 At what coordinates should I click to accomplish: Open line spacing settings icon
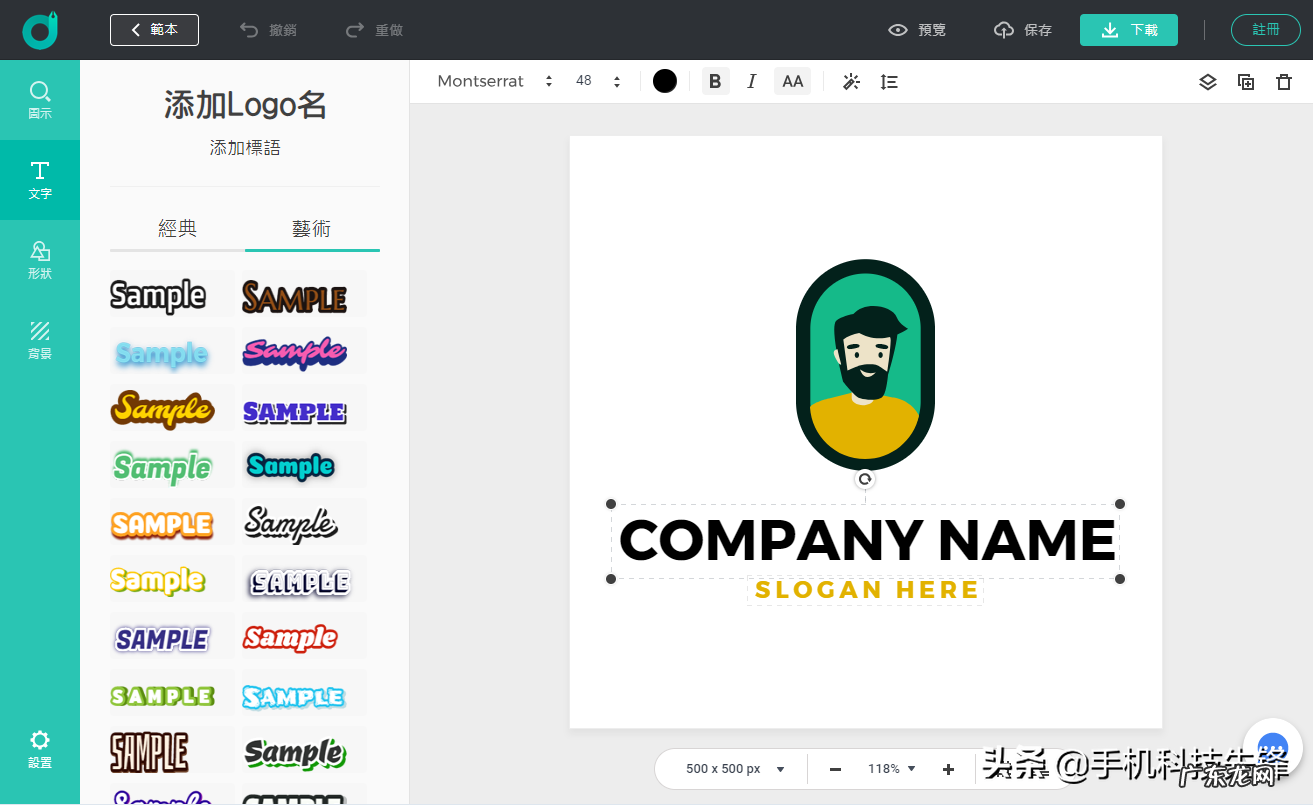coord(889,82)
